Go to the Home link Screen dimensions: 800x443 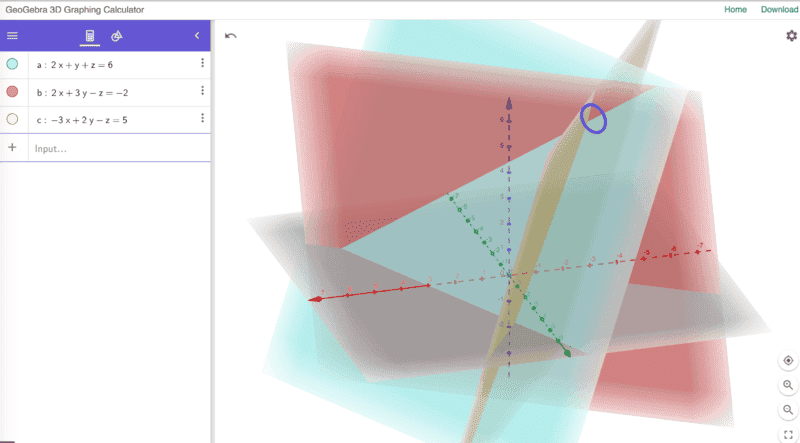point(735,9)
